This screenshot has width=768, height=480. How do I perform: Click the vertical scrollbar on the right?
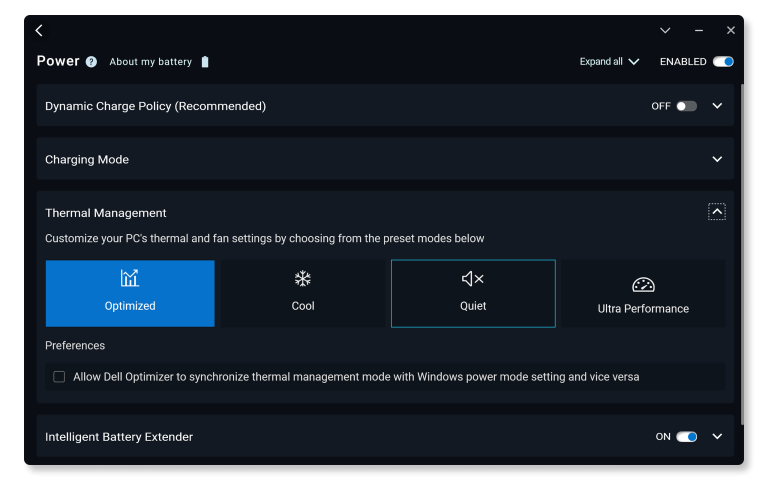[x=742, y=255]
